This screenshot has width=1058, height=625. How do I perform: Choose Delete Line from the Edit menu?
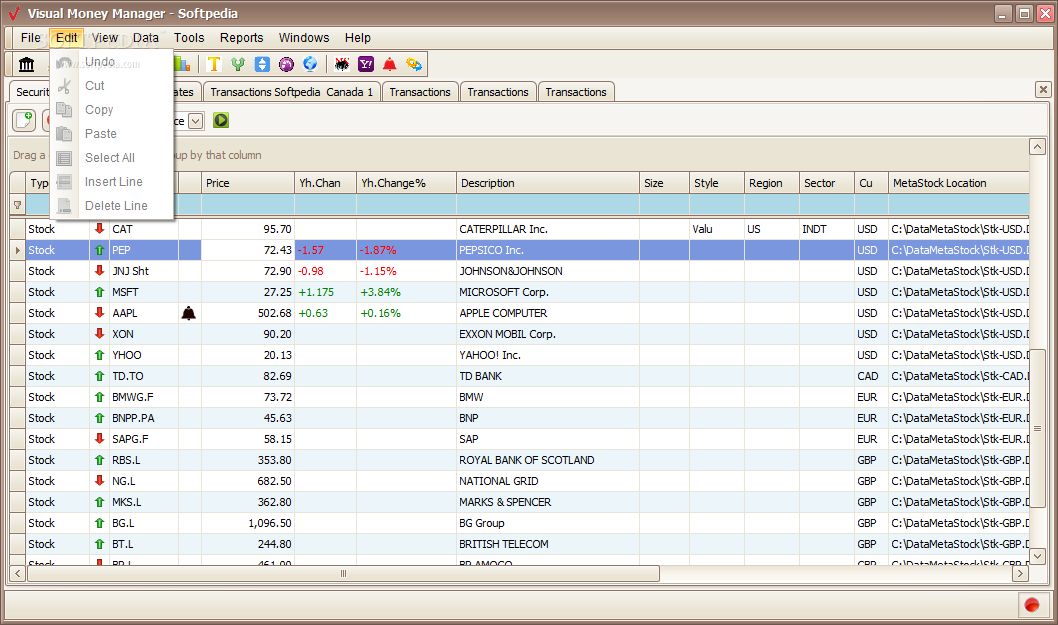(x=112, y=206)
